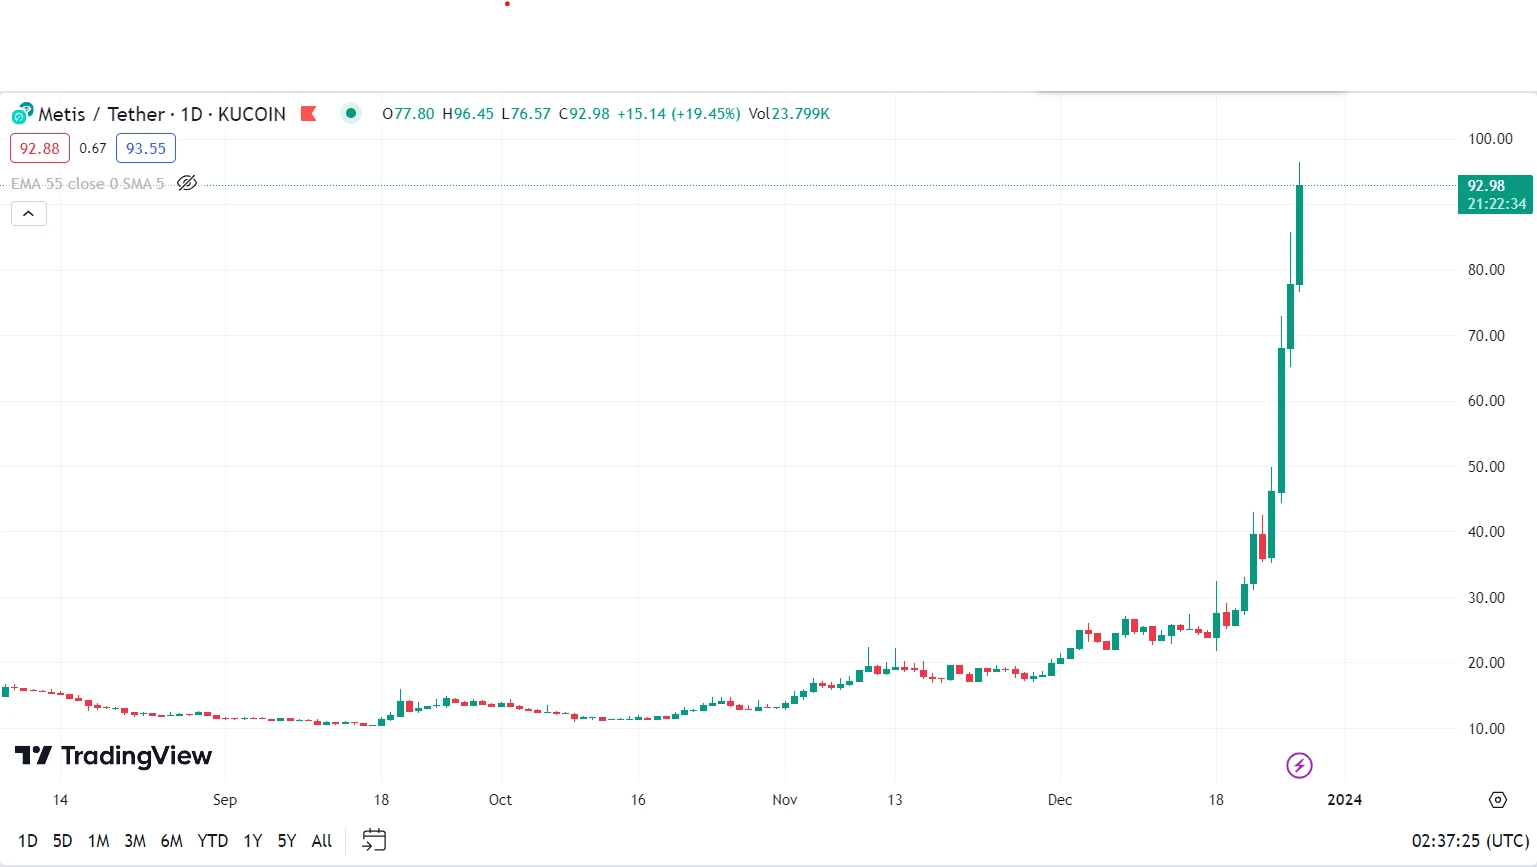Click the green market status dot

click(350, 113)
